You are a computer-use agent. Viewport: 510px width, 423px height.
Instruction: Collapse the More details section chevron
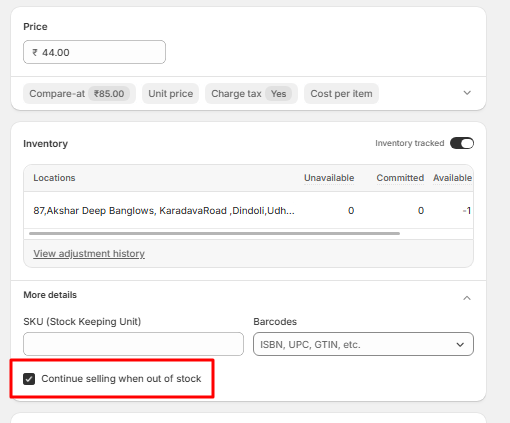pyautogui.click(x=467, y=298)
